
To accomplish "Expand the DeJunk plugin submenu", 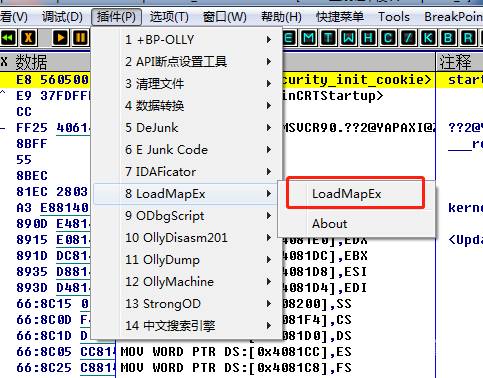I will coord(186,128).
